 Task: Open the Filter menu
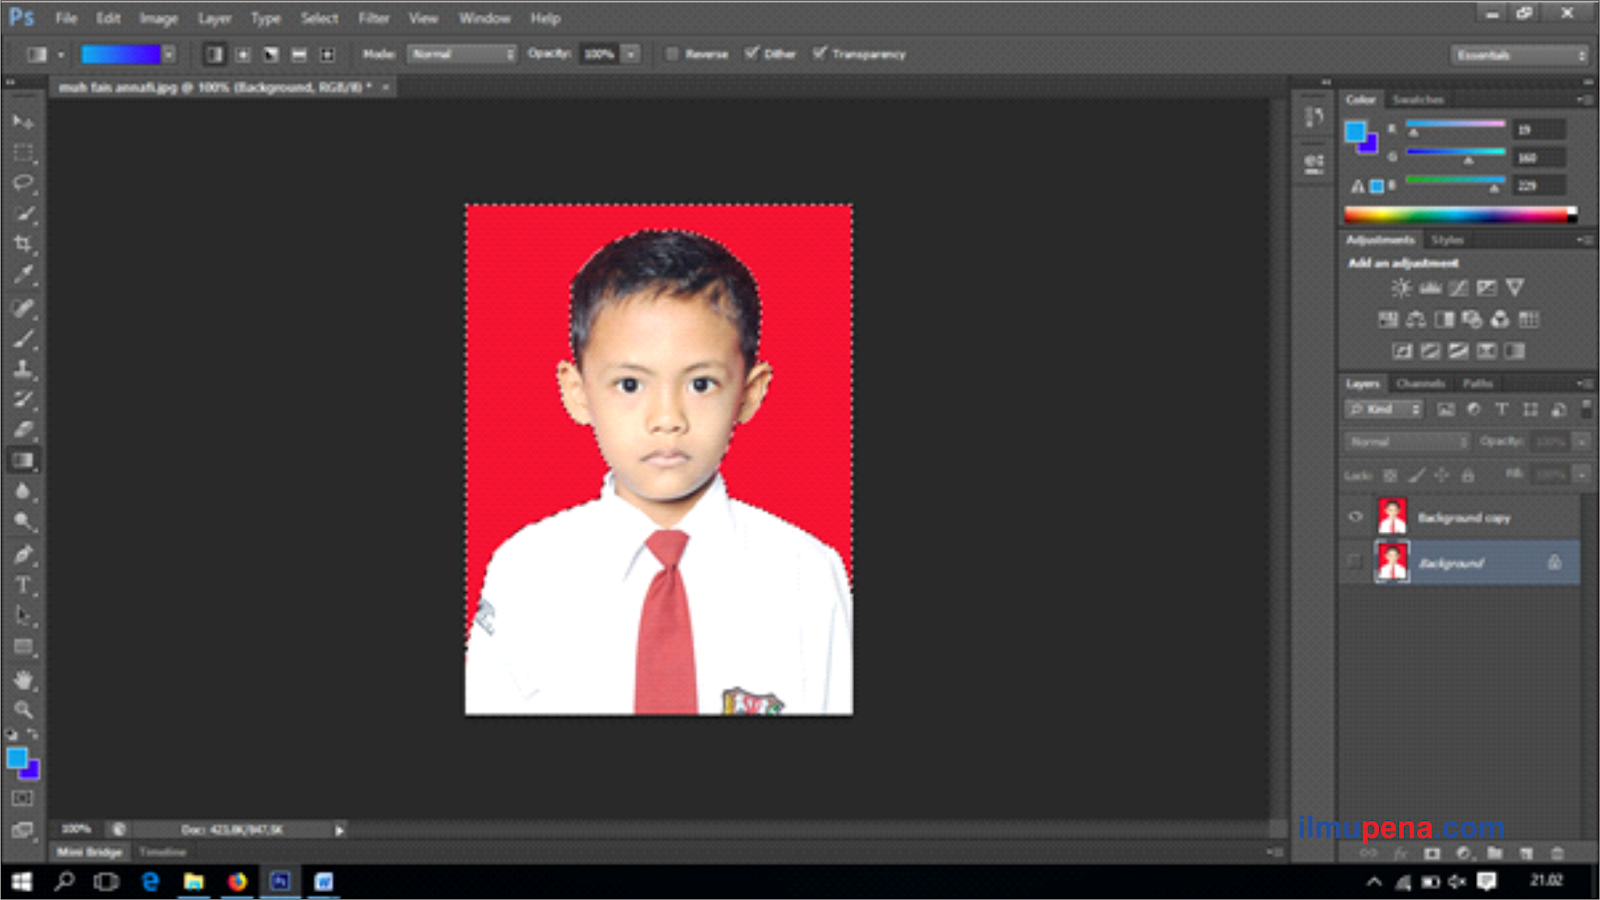374,18
